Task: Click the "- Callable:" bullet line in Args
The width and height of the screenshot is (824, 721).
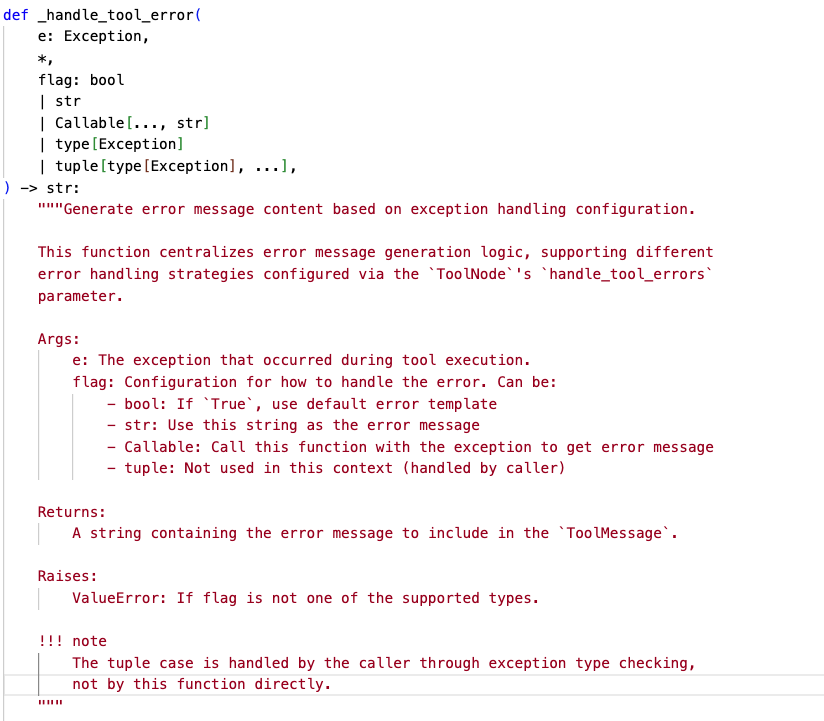Action: point(410,447)
